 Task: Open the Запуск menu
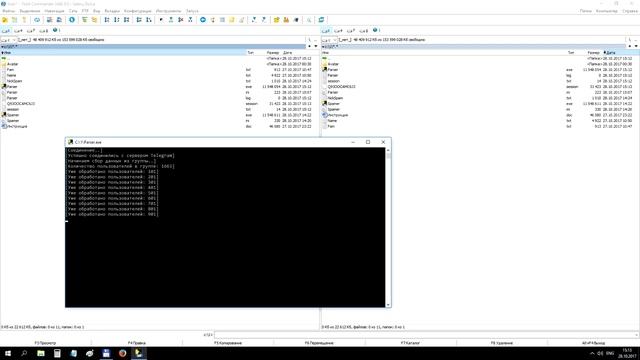point(192,11)
